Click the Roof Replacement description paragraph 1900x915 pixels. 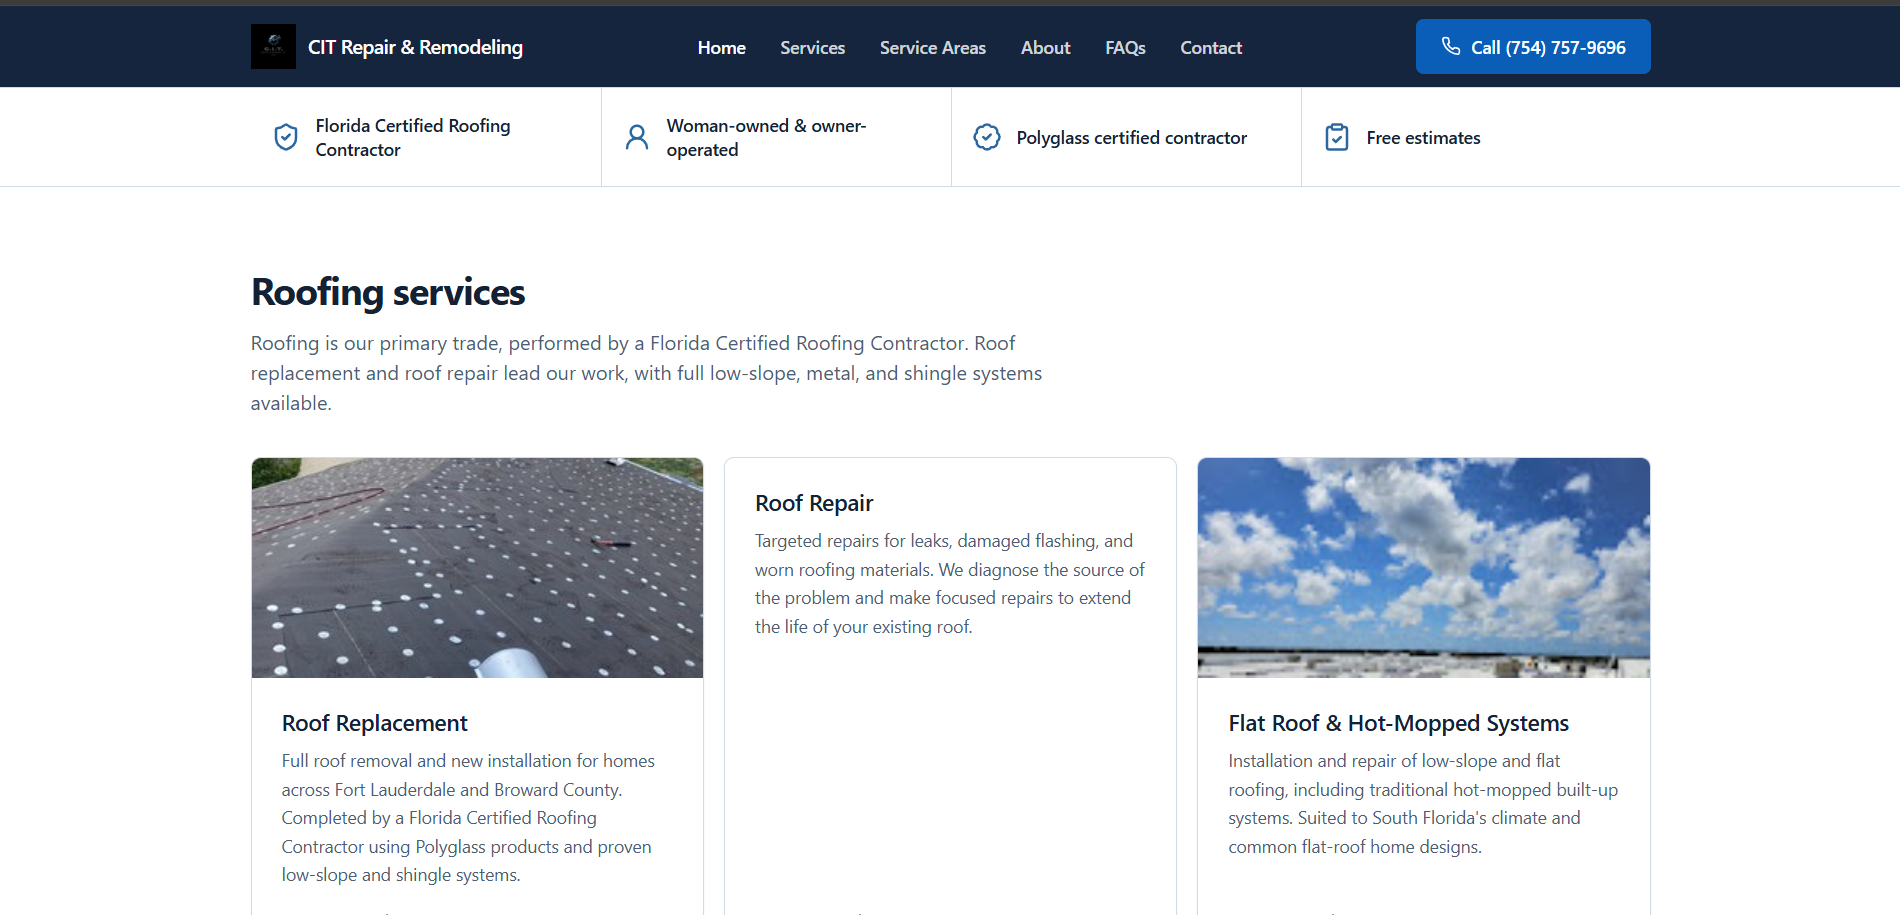pos(468,818)
